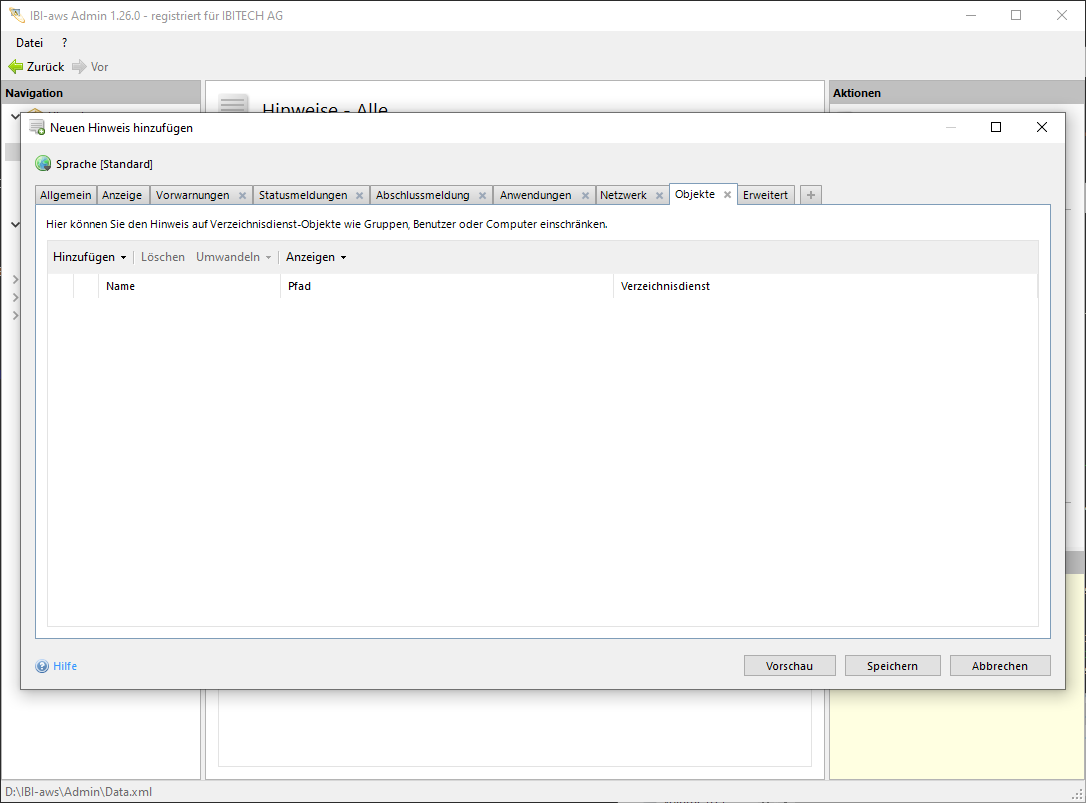Viewport: 1086px width, 803px height.
Task: Sort the list by the Pfad column header
Action: [299, 286]
